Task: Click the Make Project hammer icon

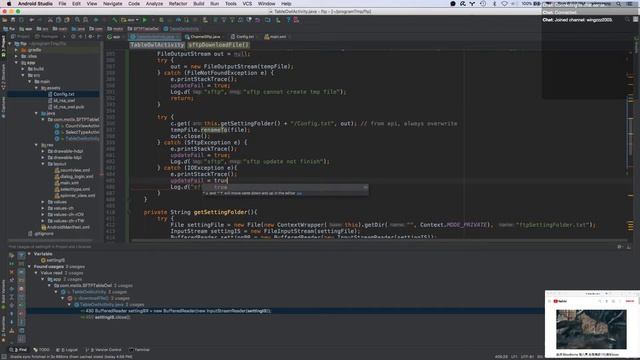Action: [x=114, y=20]
